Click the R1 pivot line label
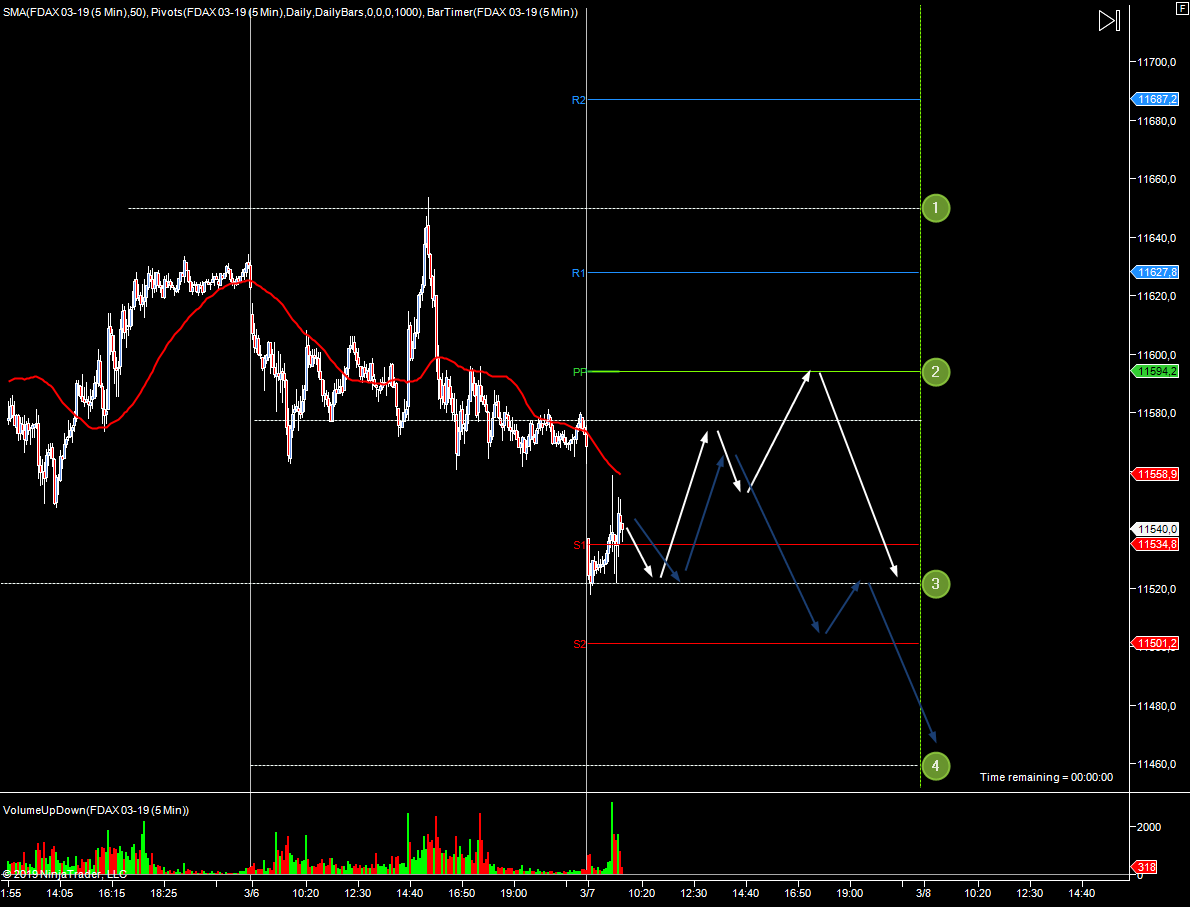Viewport: 1190px width, 907px height. point(578,273)
